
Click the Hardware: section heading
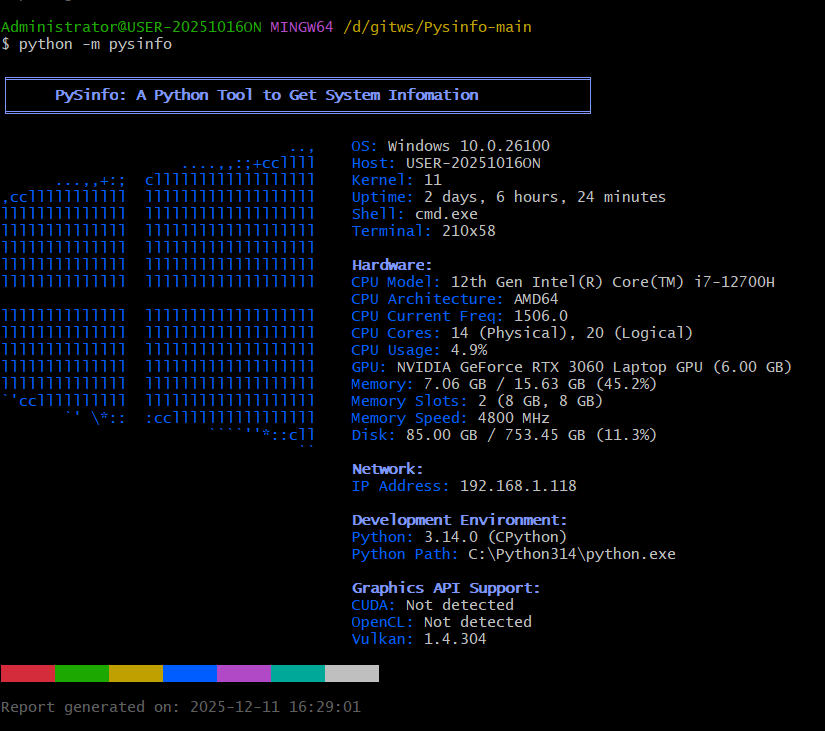[392, 265]
